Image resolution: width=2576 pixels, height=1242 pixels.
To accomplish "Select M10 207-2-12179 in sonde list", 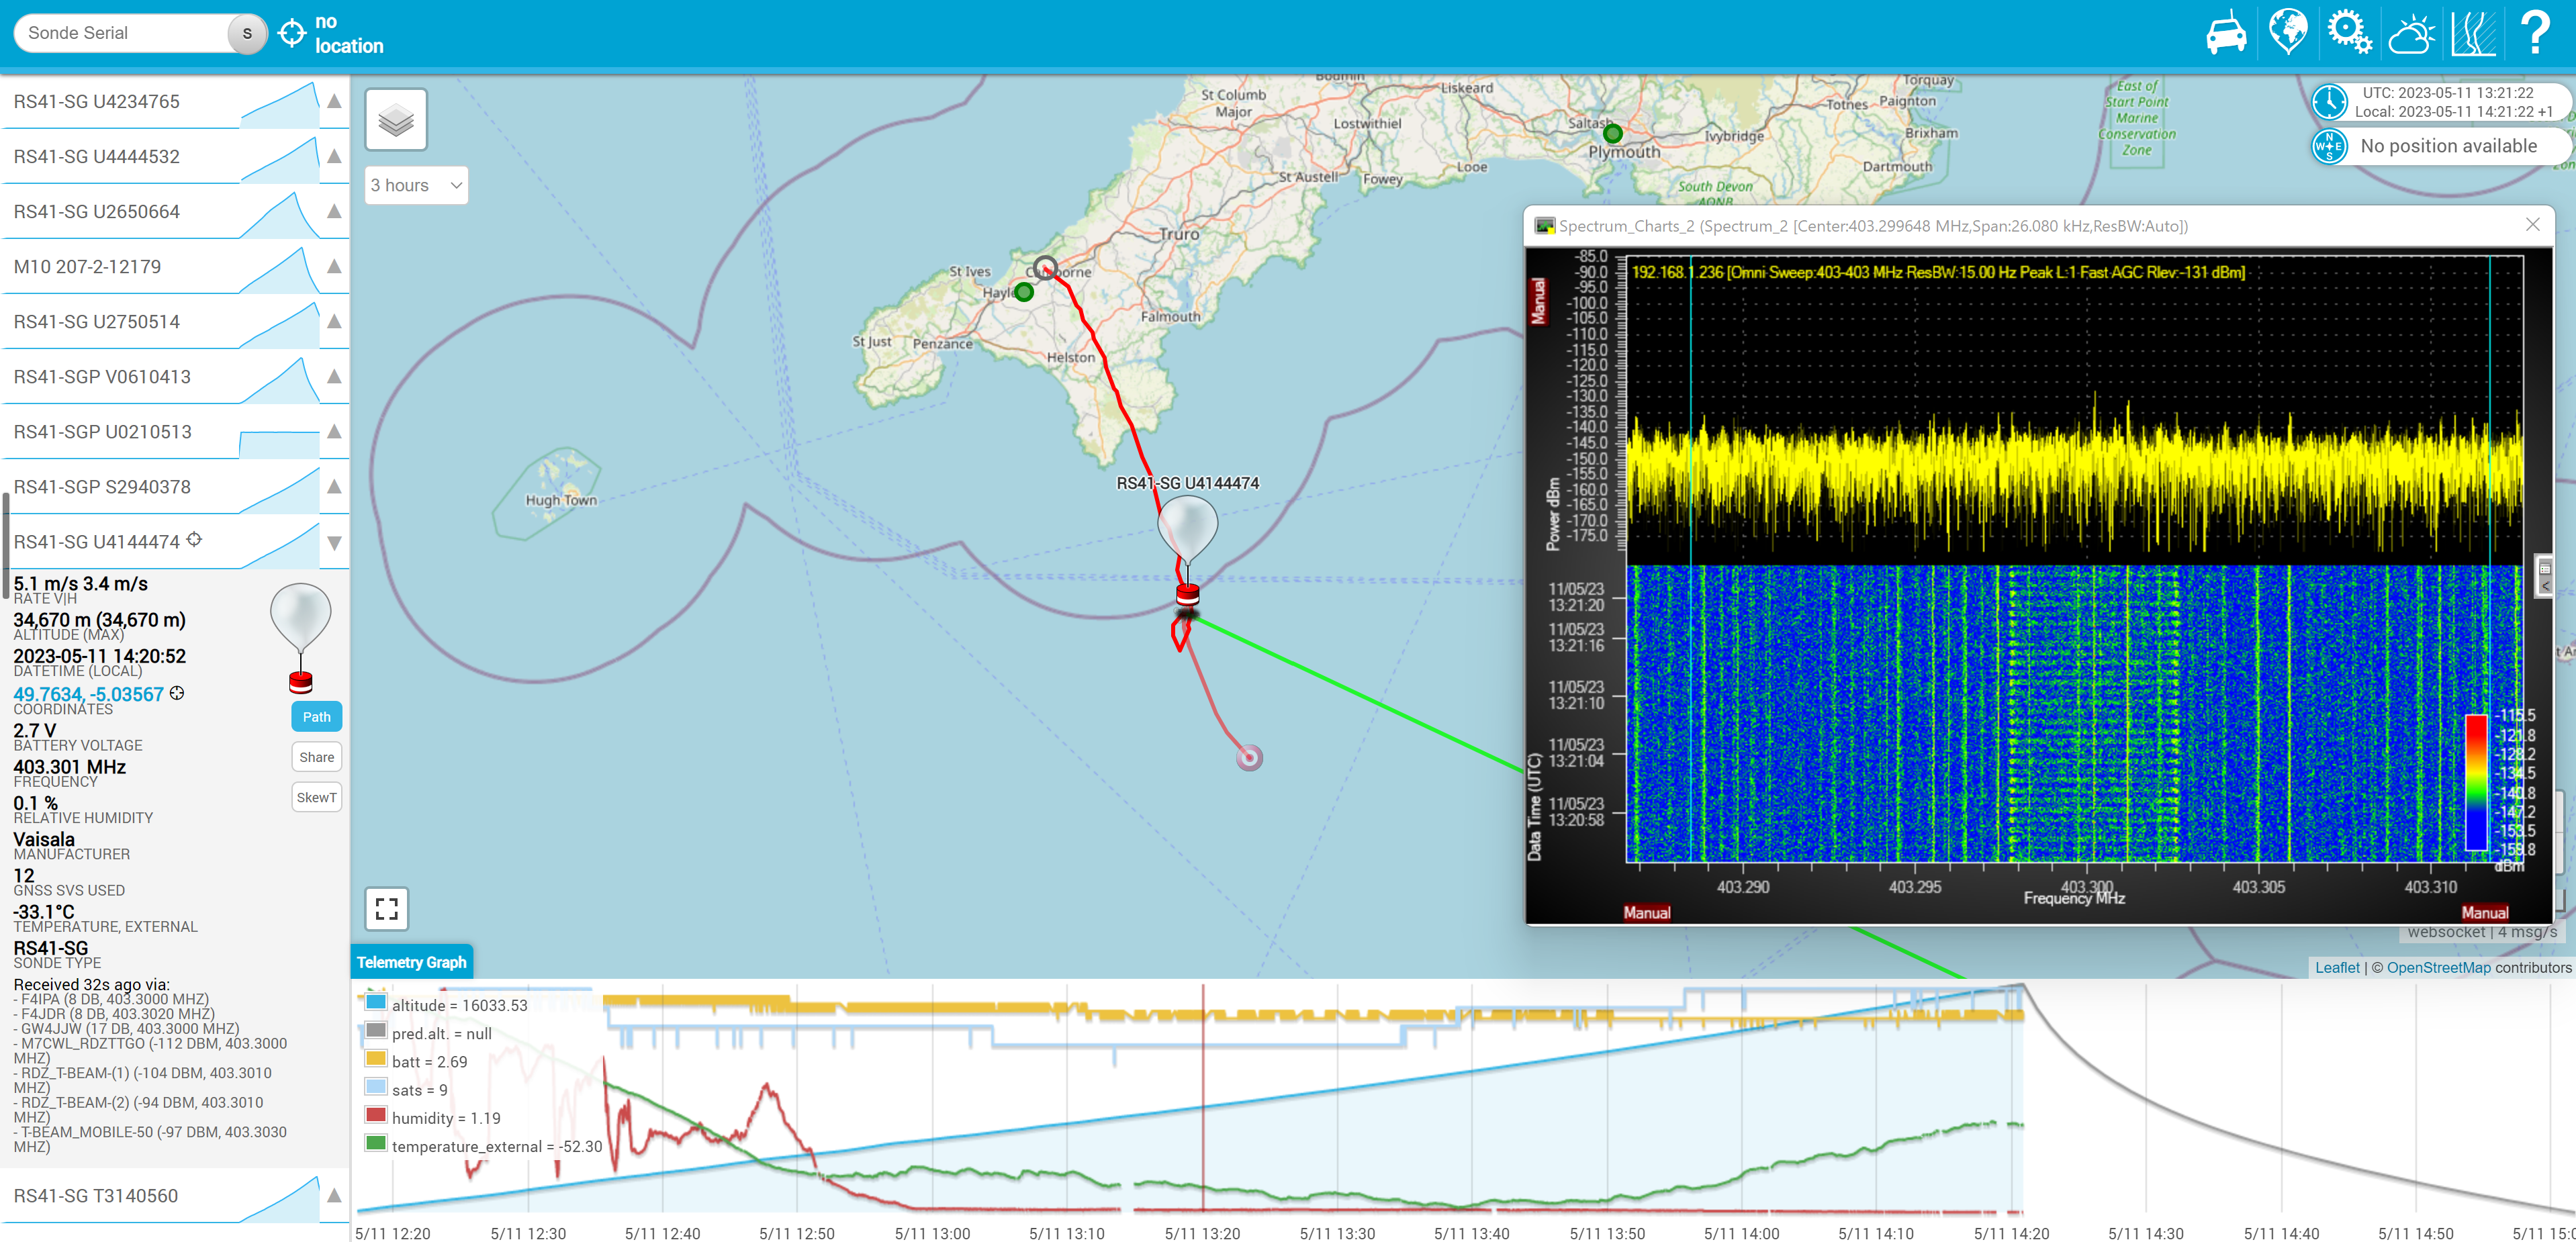I will [87, 266].
